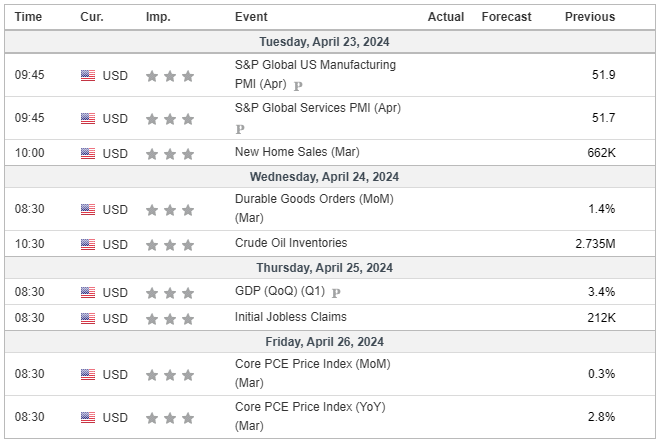
Task: Click USD in the New Home Sales row
Action: coord(115,154)
